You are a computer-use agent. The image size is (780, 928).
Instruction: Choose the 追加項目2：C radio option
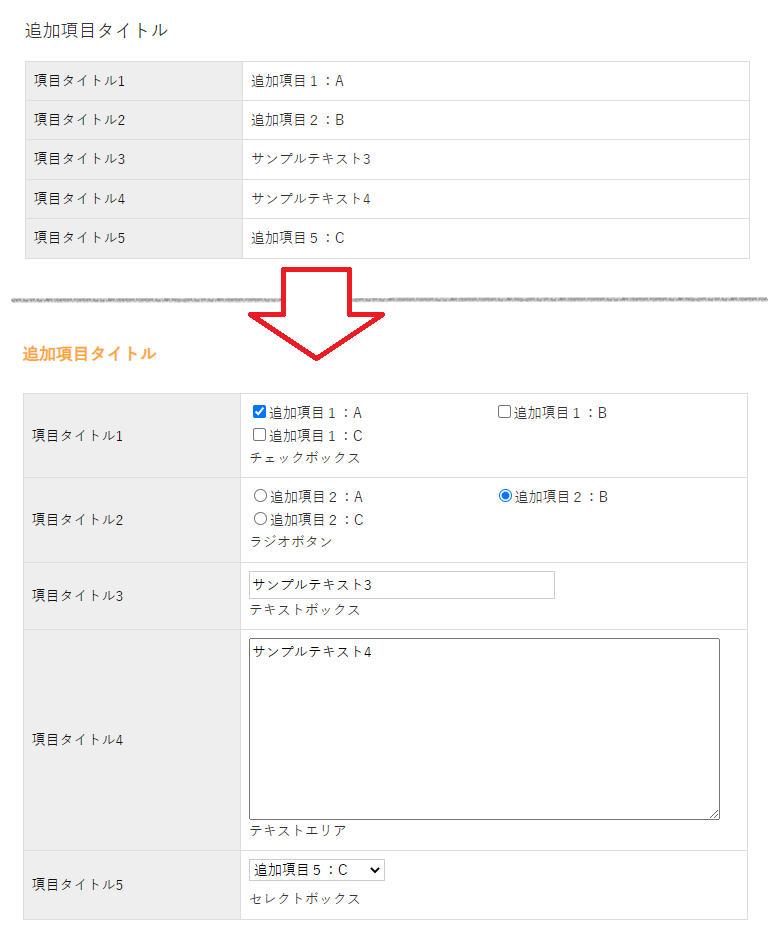260,519
